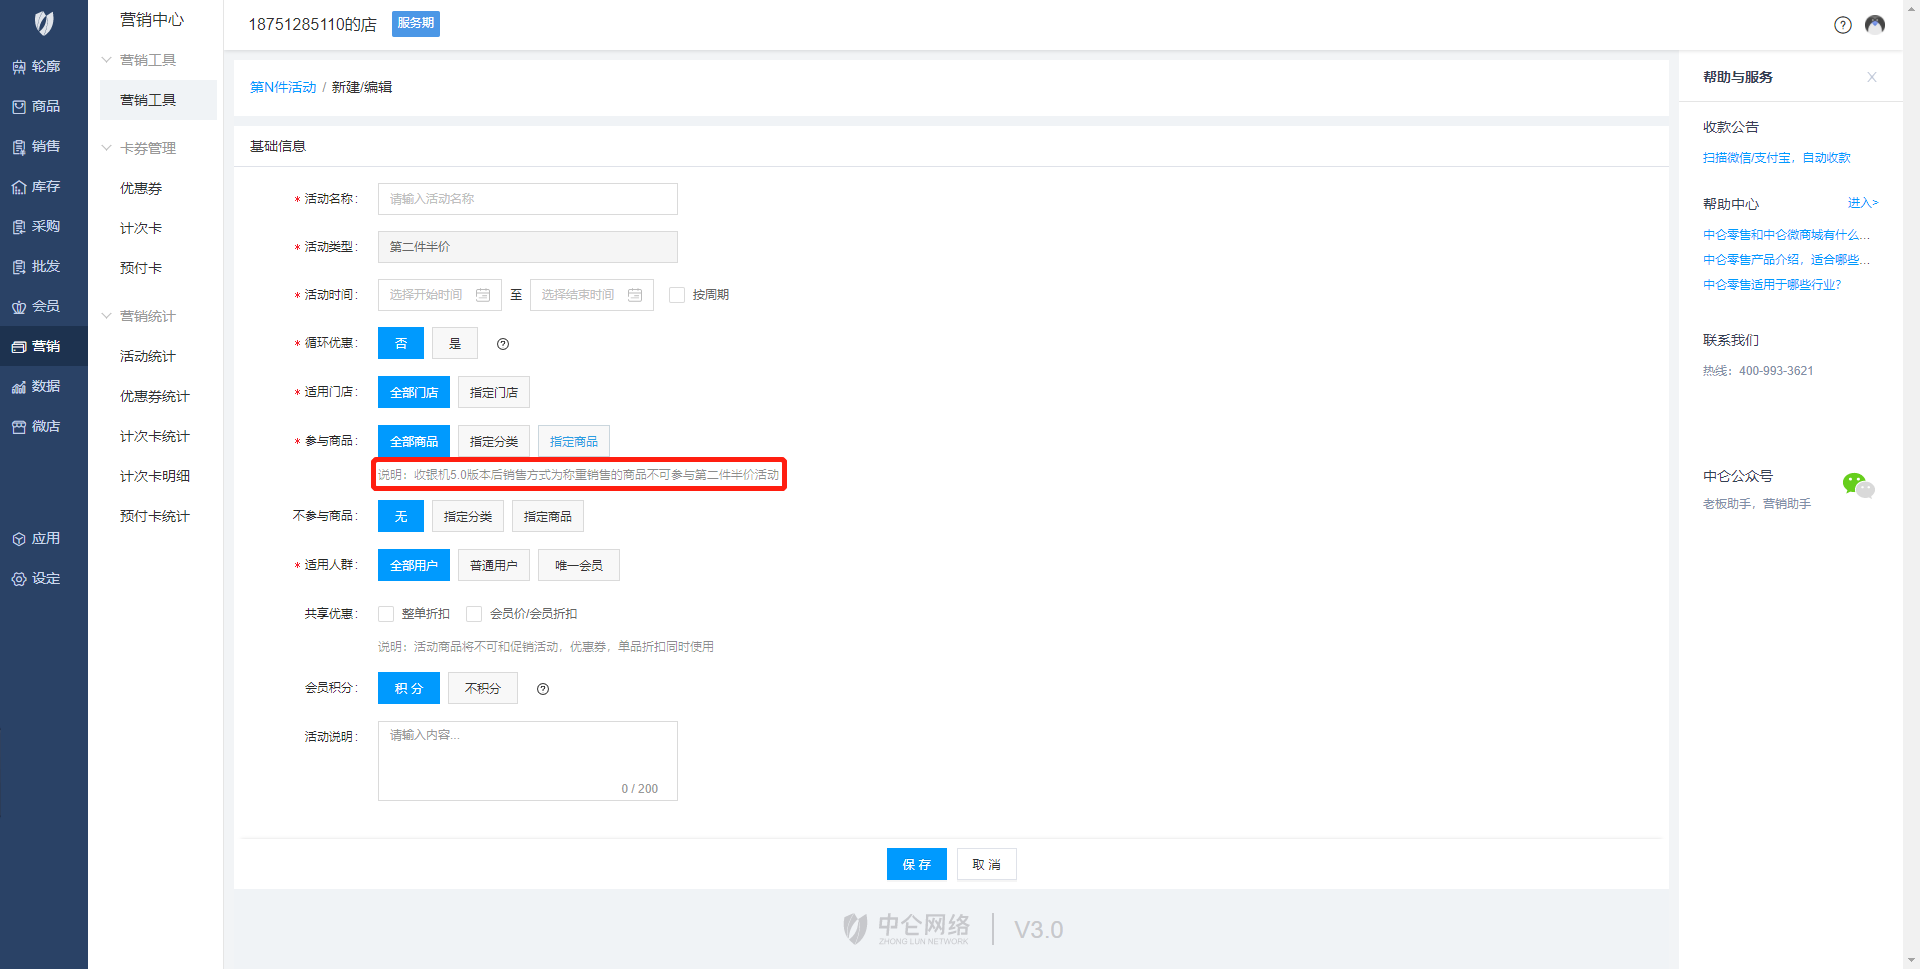The height and width of the screenshot is (969, 1920).
Task: Close the 帮助与服务 panel
Action: 1871,77
